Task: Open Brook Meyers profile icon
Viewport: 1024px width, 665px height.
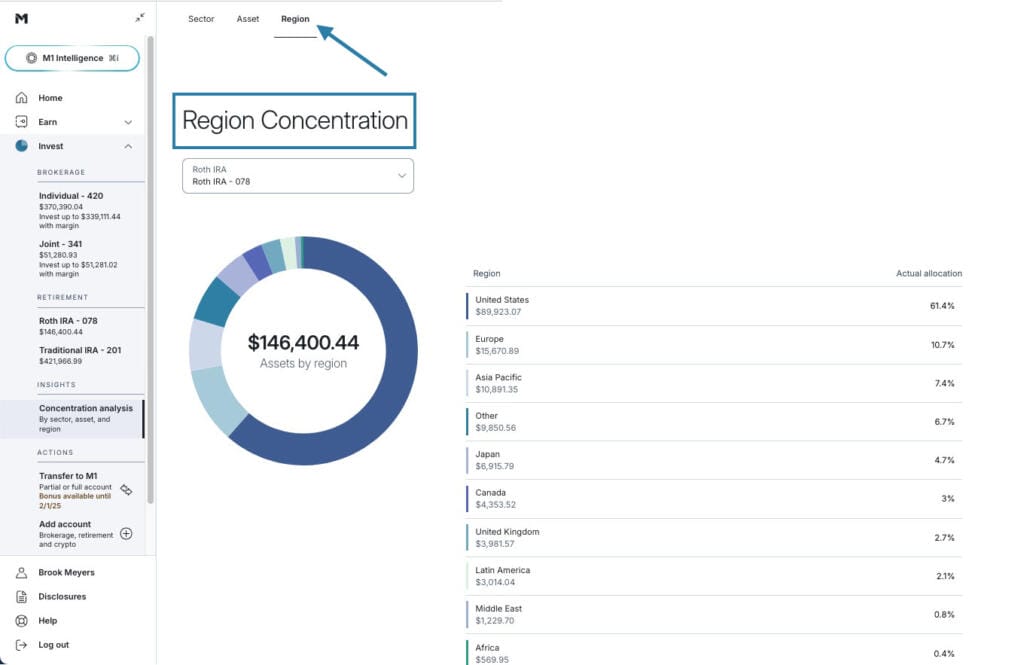Action: (x=22, y=573)
